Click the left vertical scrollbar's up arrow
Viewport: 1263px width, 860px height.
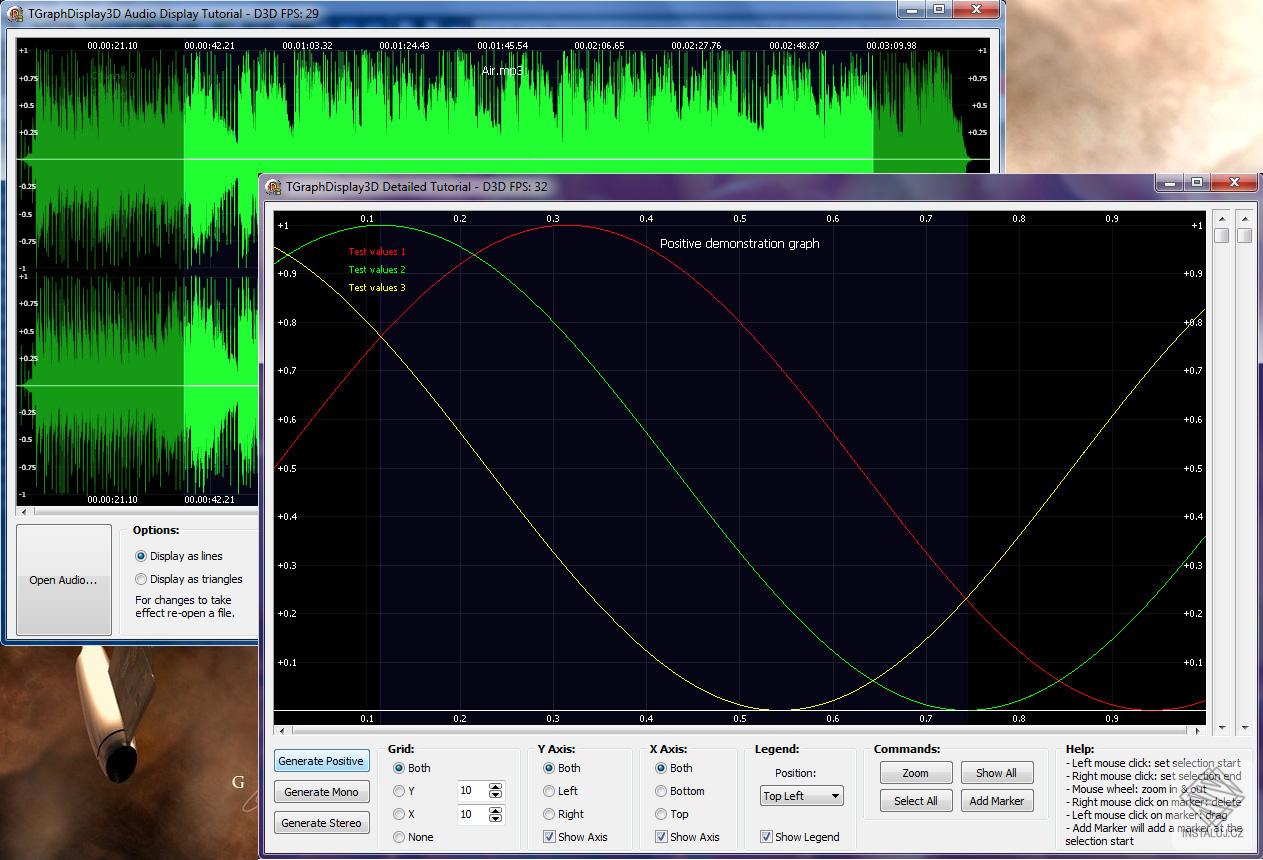click(x=1221, y=217)
